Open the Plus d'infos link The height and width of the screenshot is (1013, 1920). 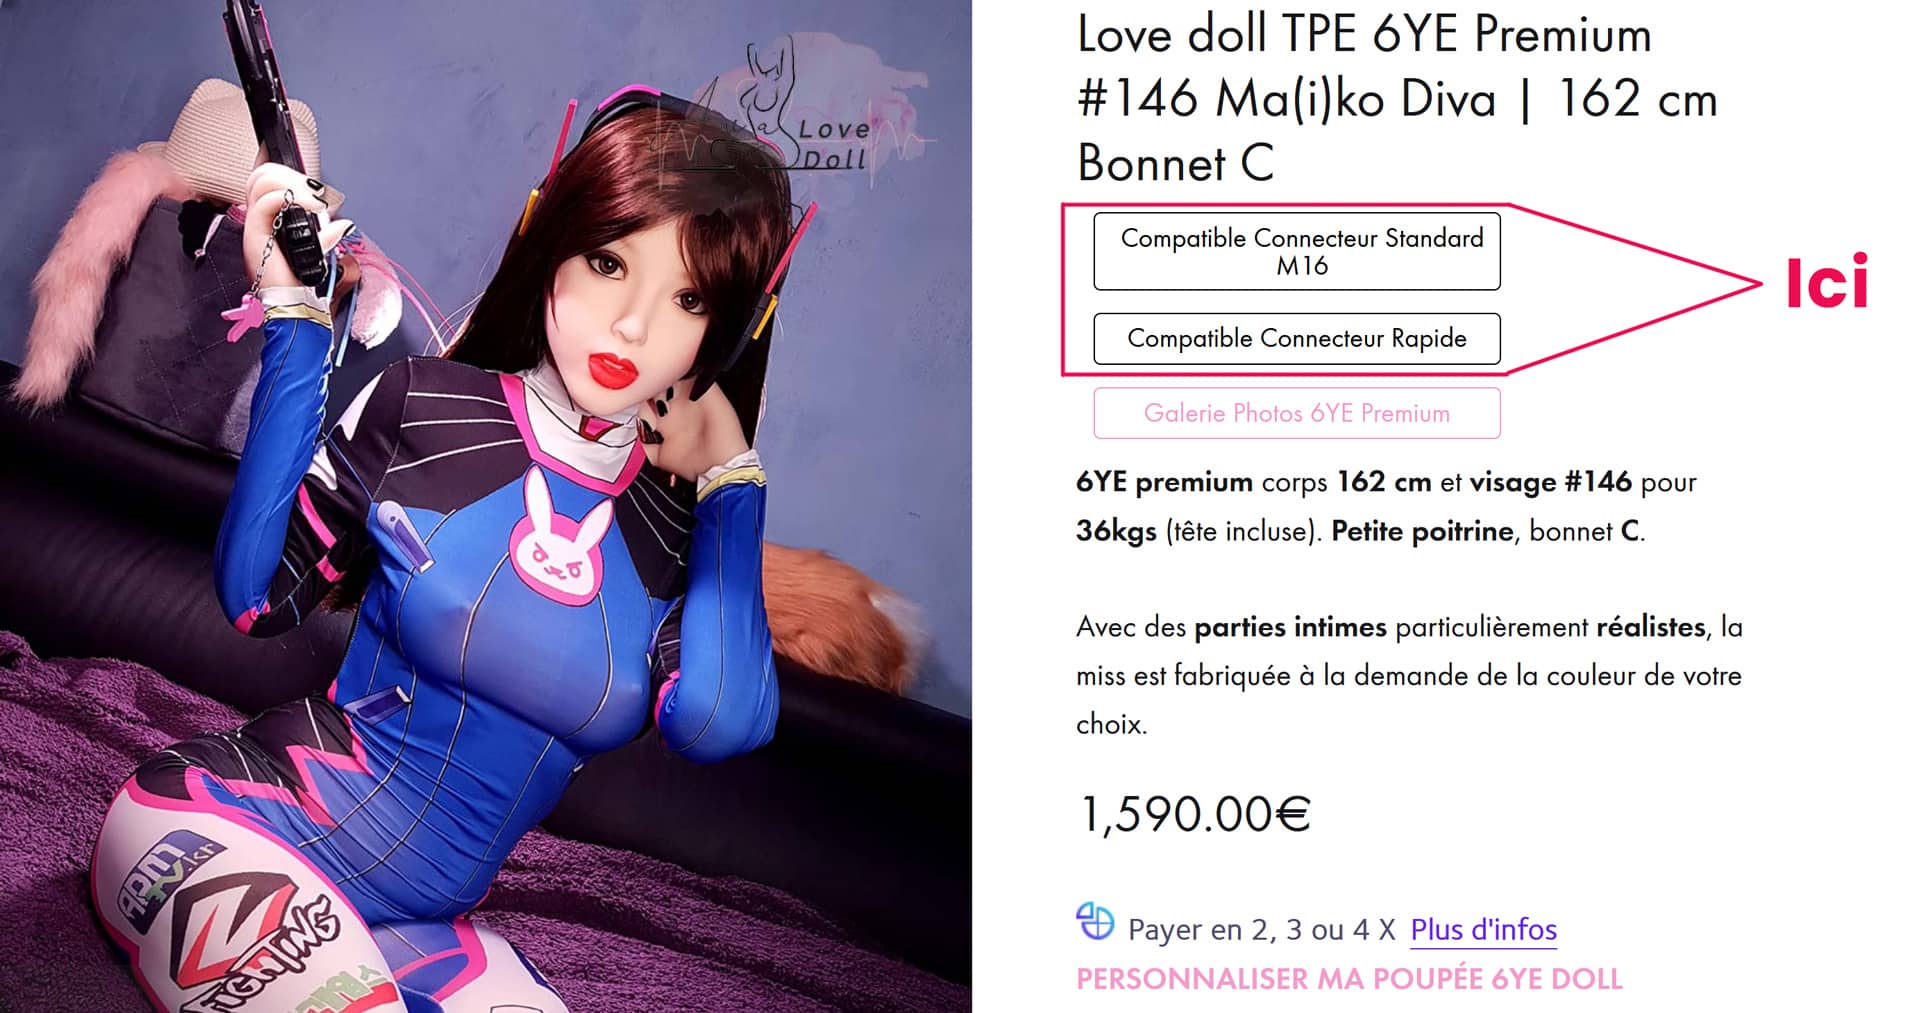pos(1483,929)
